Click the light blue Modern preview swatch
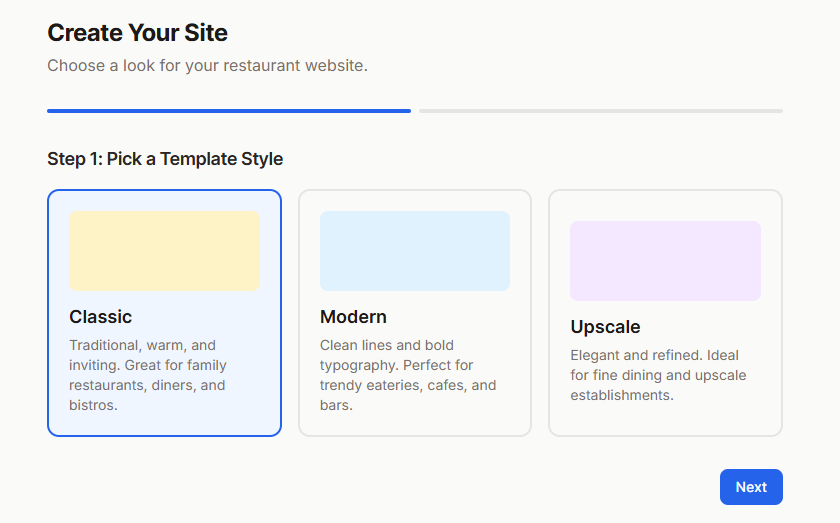This screenshot has height=523, width=840. coord(414,251)
